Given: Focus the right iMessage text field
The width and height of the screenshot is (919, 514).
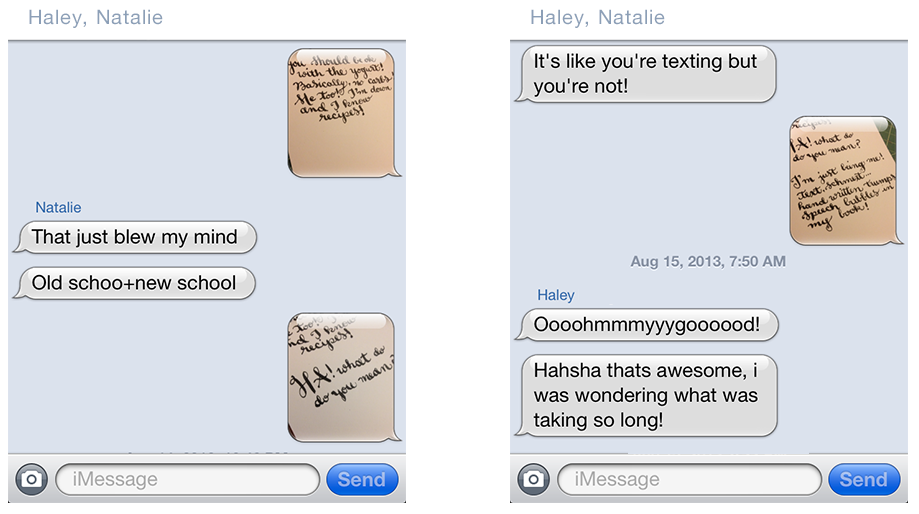Looking at the screenshot, I should coord(689,479).
